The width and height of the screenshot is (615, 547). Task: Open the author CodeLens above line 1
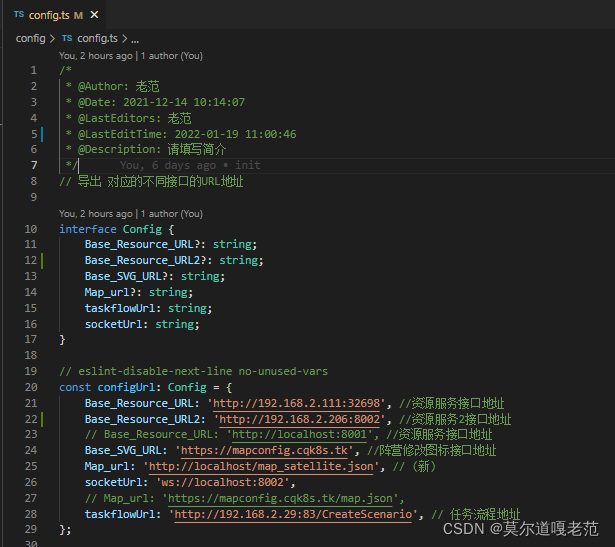[x=130, y=56]
